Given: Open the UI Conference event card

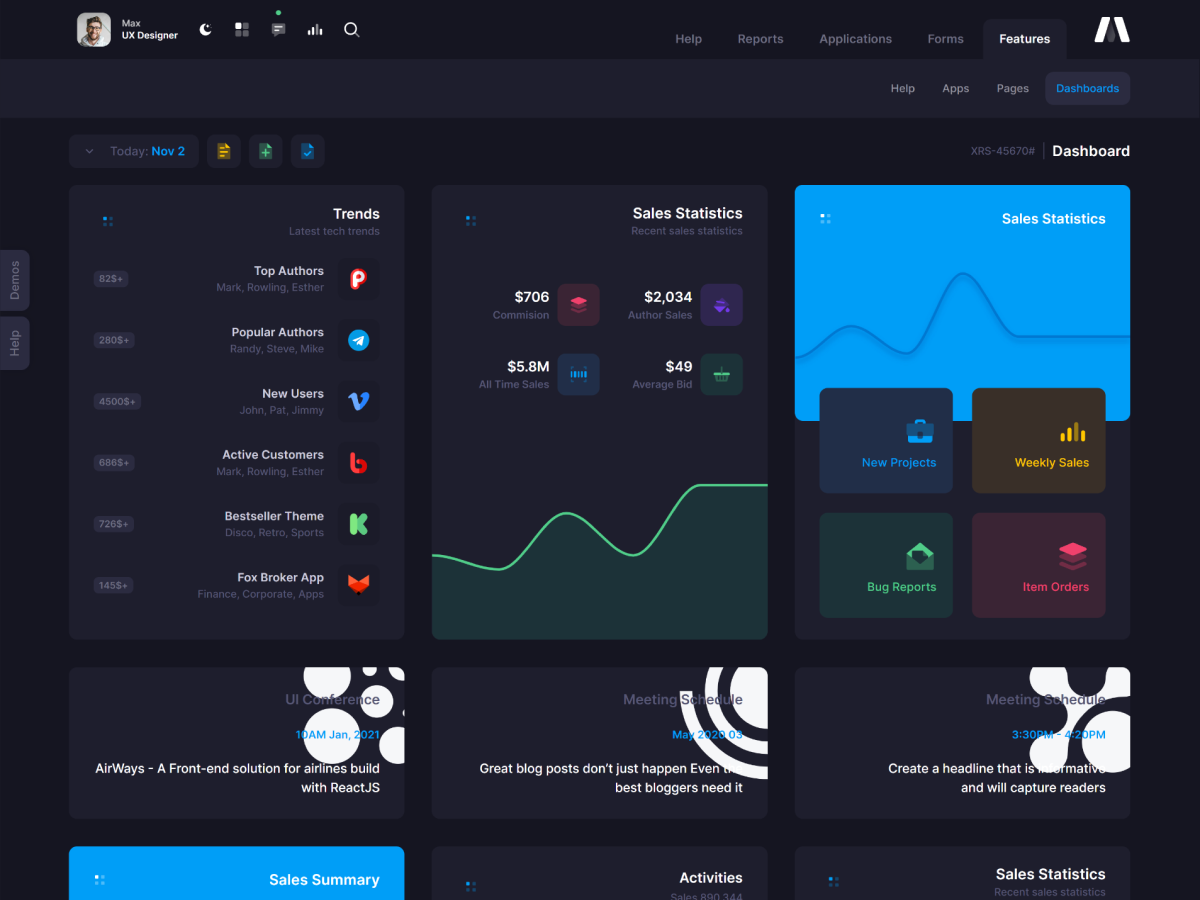Looking at the screenshot, I should pos(237,743).
